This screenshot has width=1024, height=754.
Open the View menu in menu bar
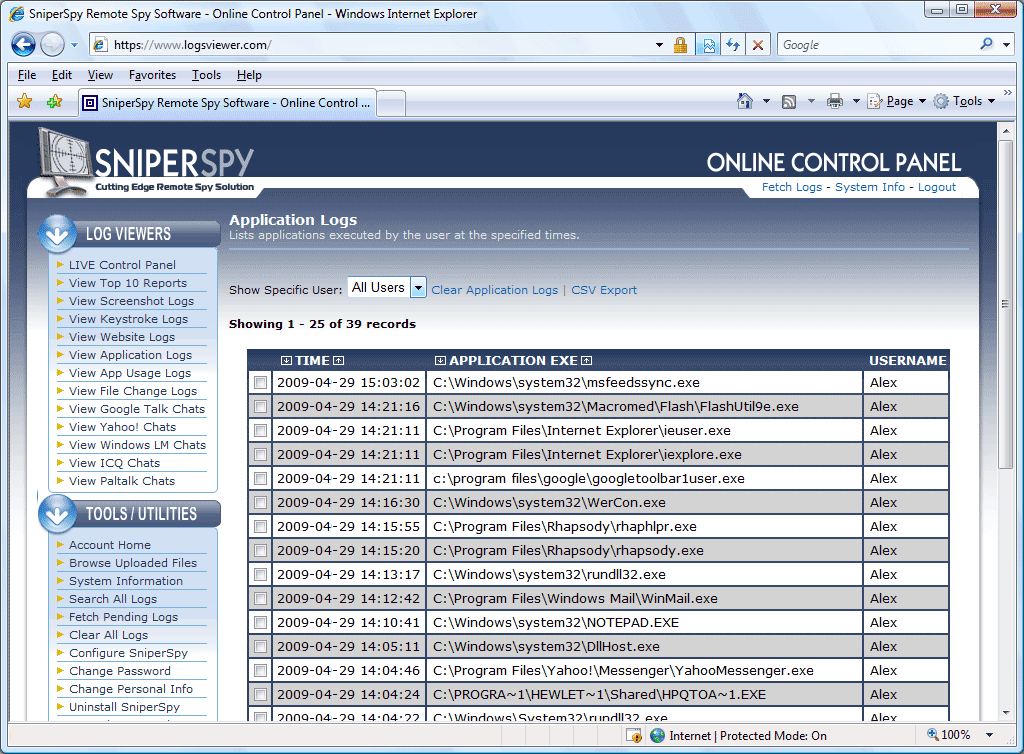[x=100, y=75]
